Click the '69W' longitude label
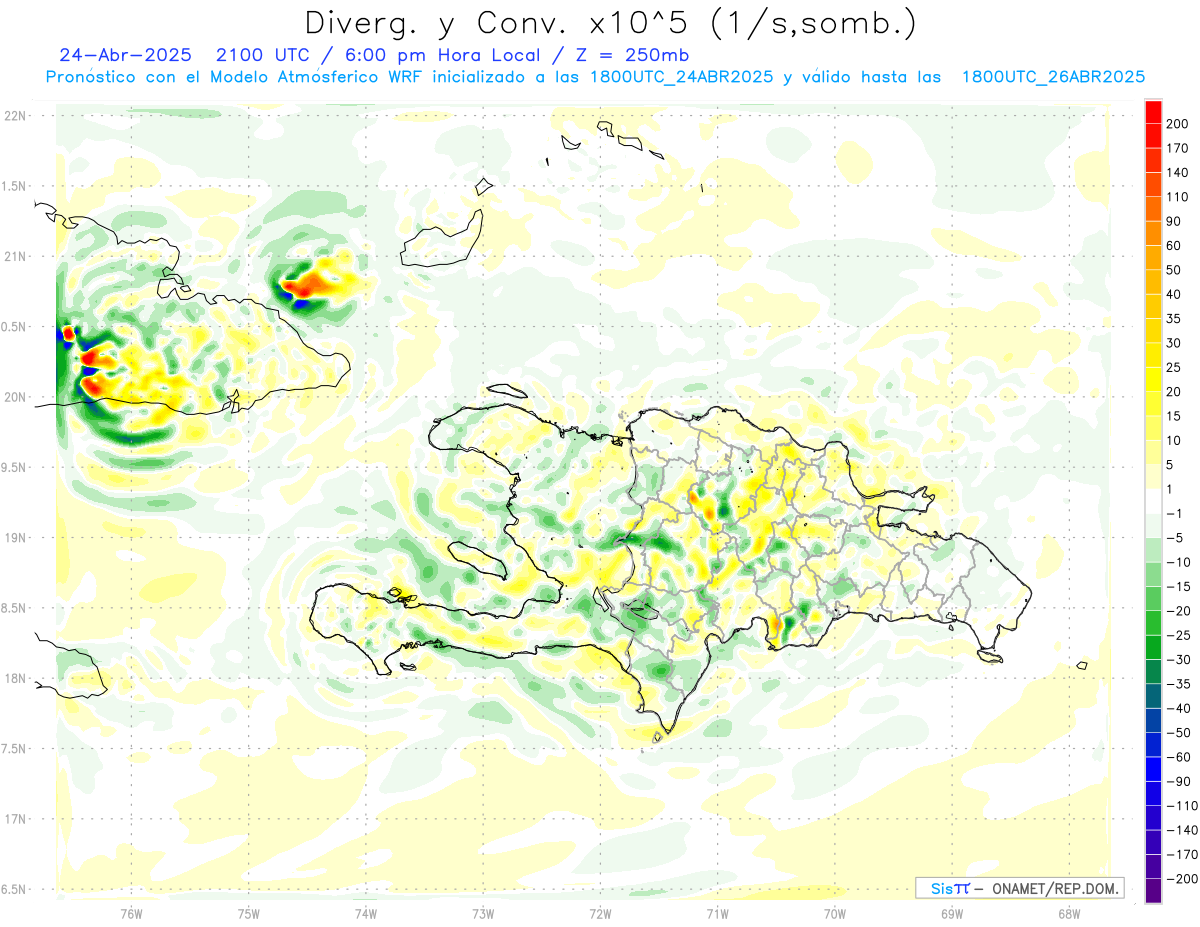1200x927 pixels. pyautogui.click(x=951, y=913)
